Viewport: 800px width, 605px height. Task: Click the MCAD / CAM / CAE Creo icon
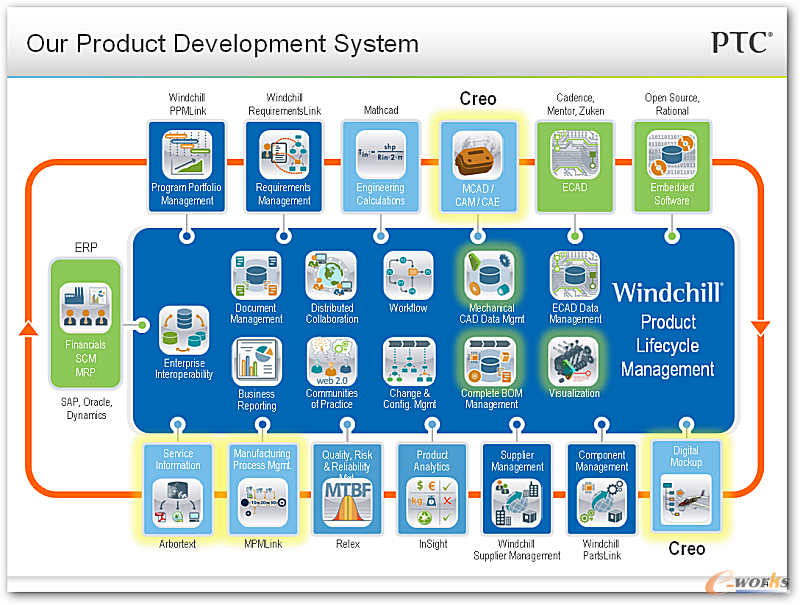coord(478,154)
